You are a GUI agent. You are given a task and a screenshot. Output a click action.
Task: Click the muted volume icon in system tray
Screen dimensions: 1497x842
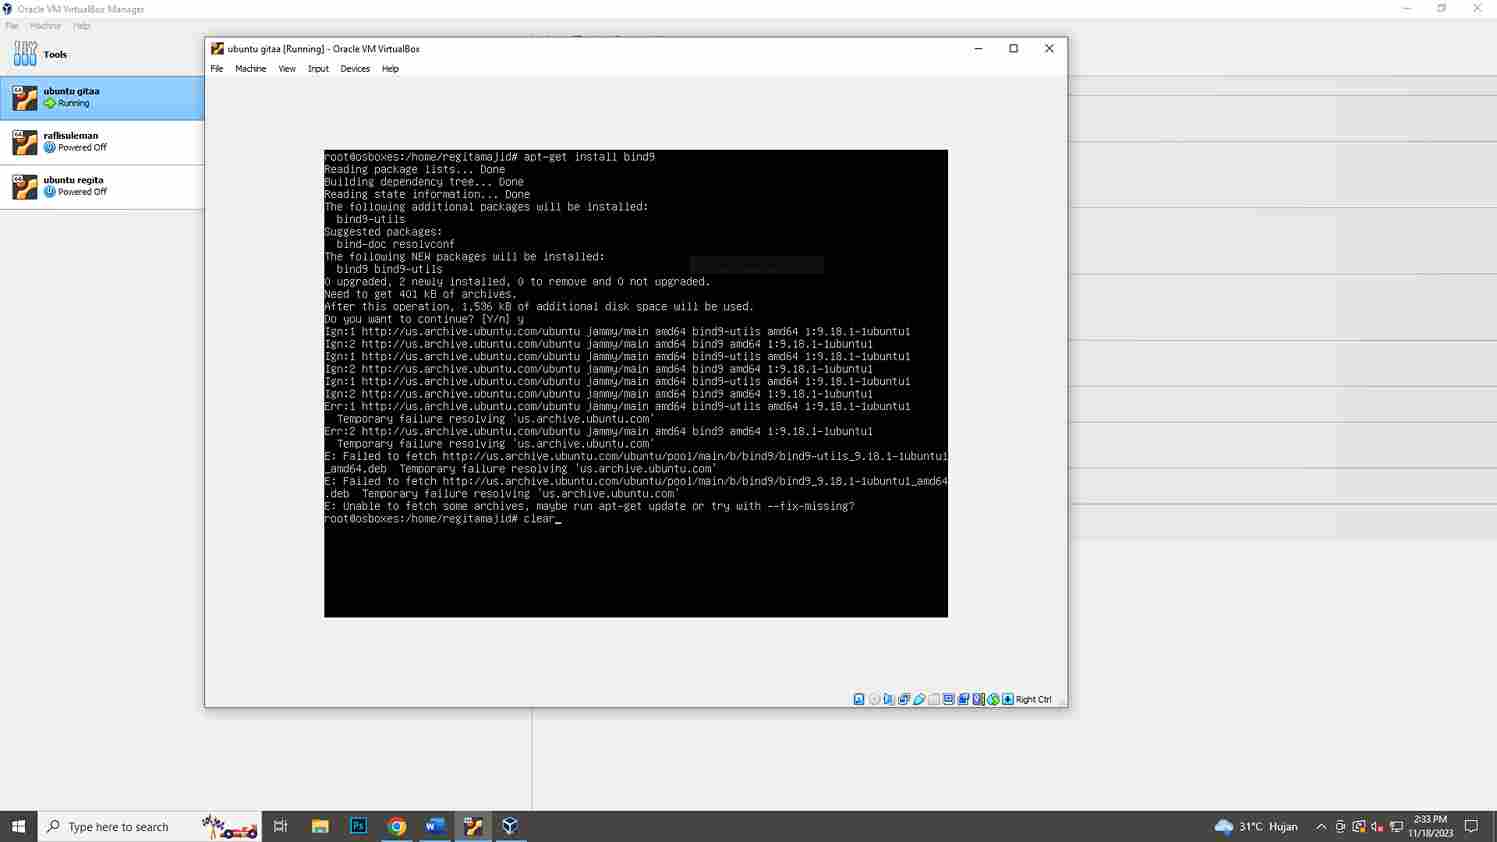[x=1377, y=827]
